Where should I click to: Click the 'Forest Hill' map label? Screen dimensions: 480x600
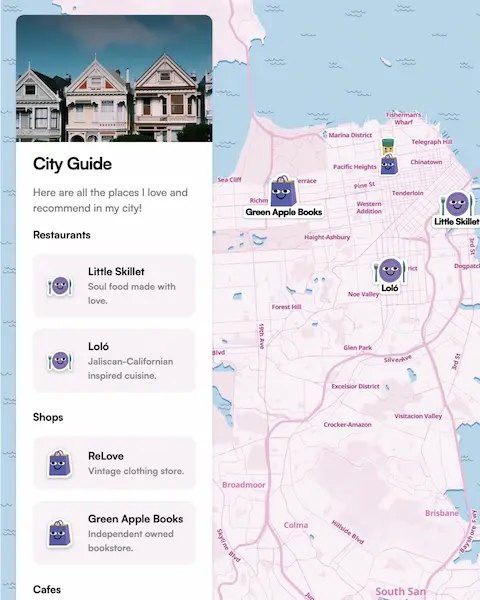[x=286, y=307]
